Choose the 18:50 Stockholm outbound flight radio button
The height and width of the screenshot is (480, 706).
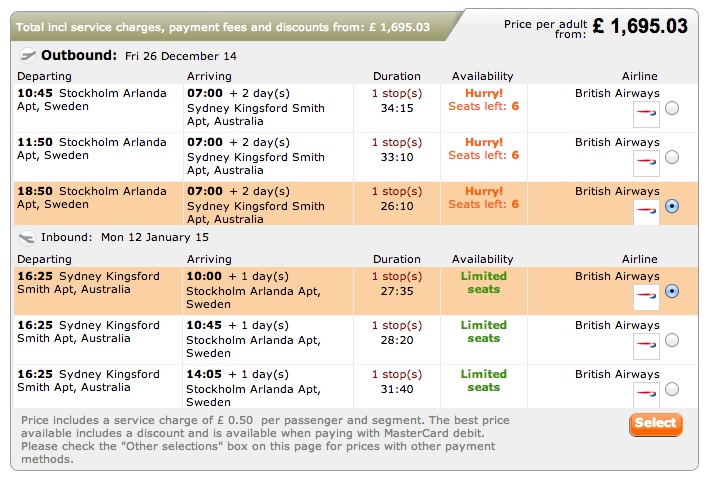[672, 206]
